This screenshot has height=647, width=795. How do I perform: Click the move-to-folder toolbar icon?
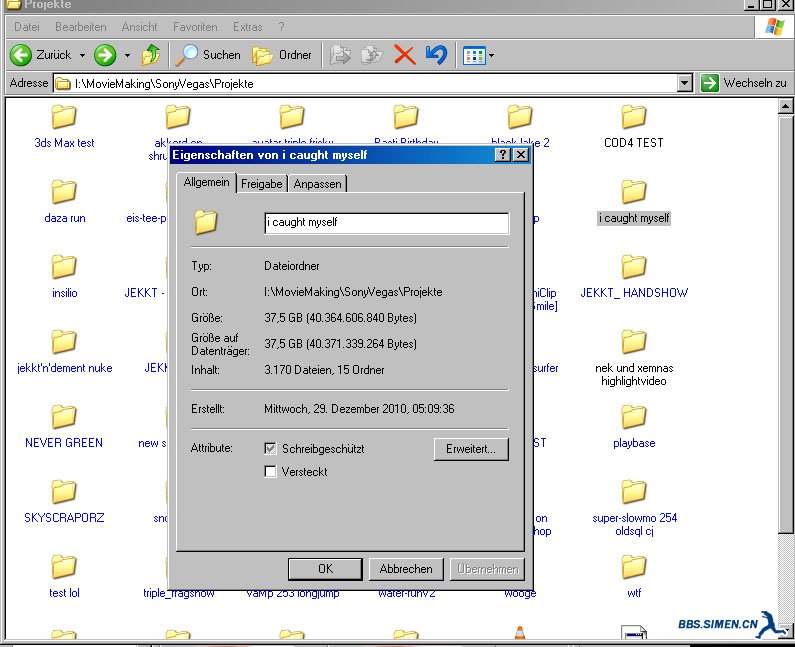(x=340, y=55)
